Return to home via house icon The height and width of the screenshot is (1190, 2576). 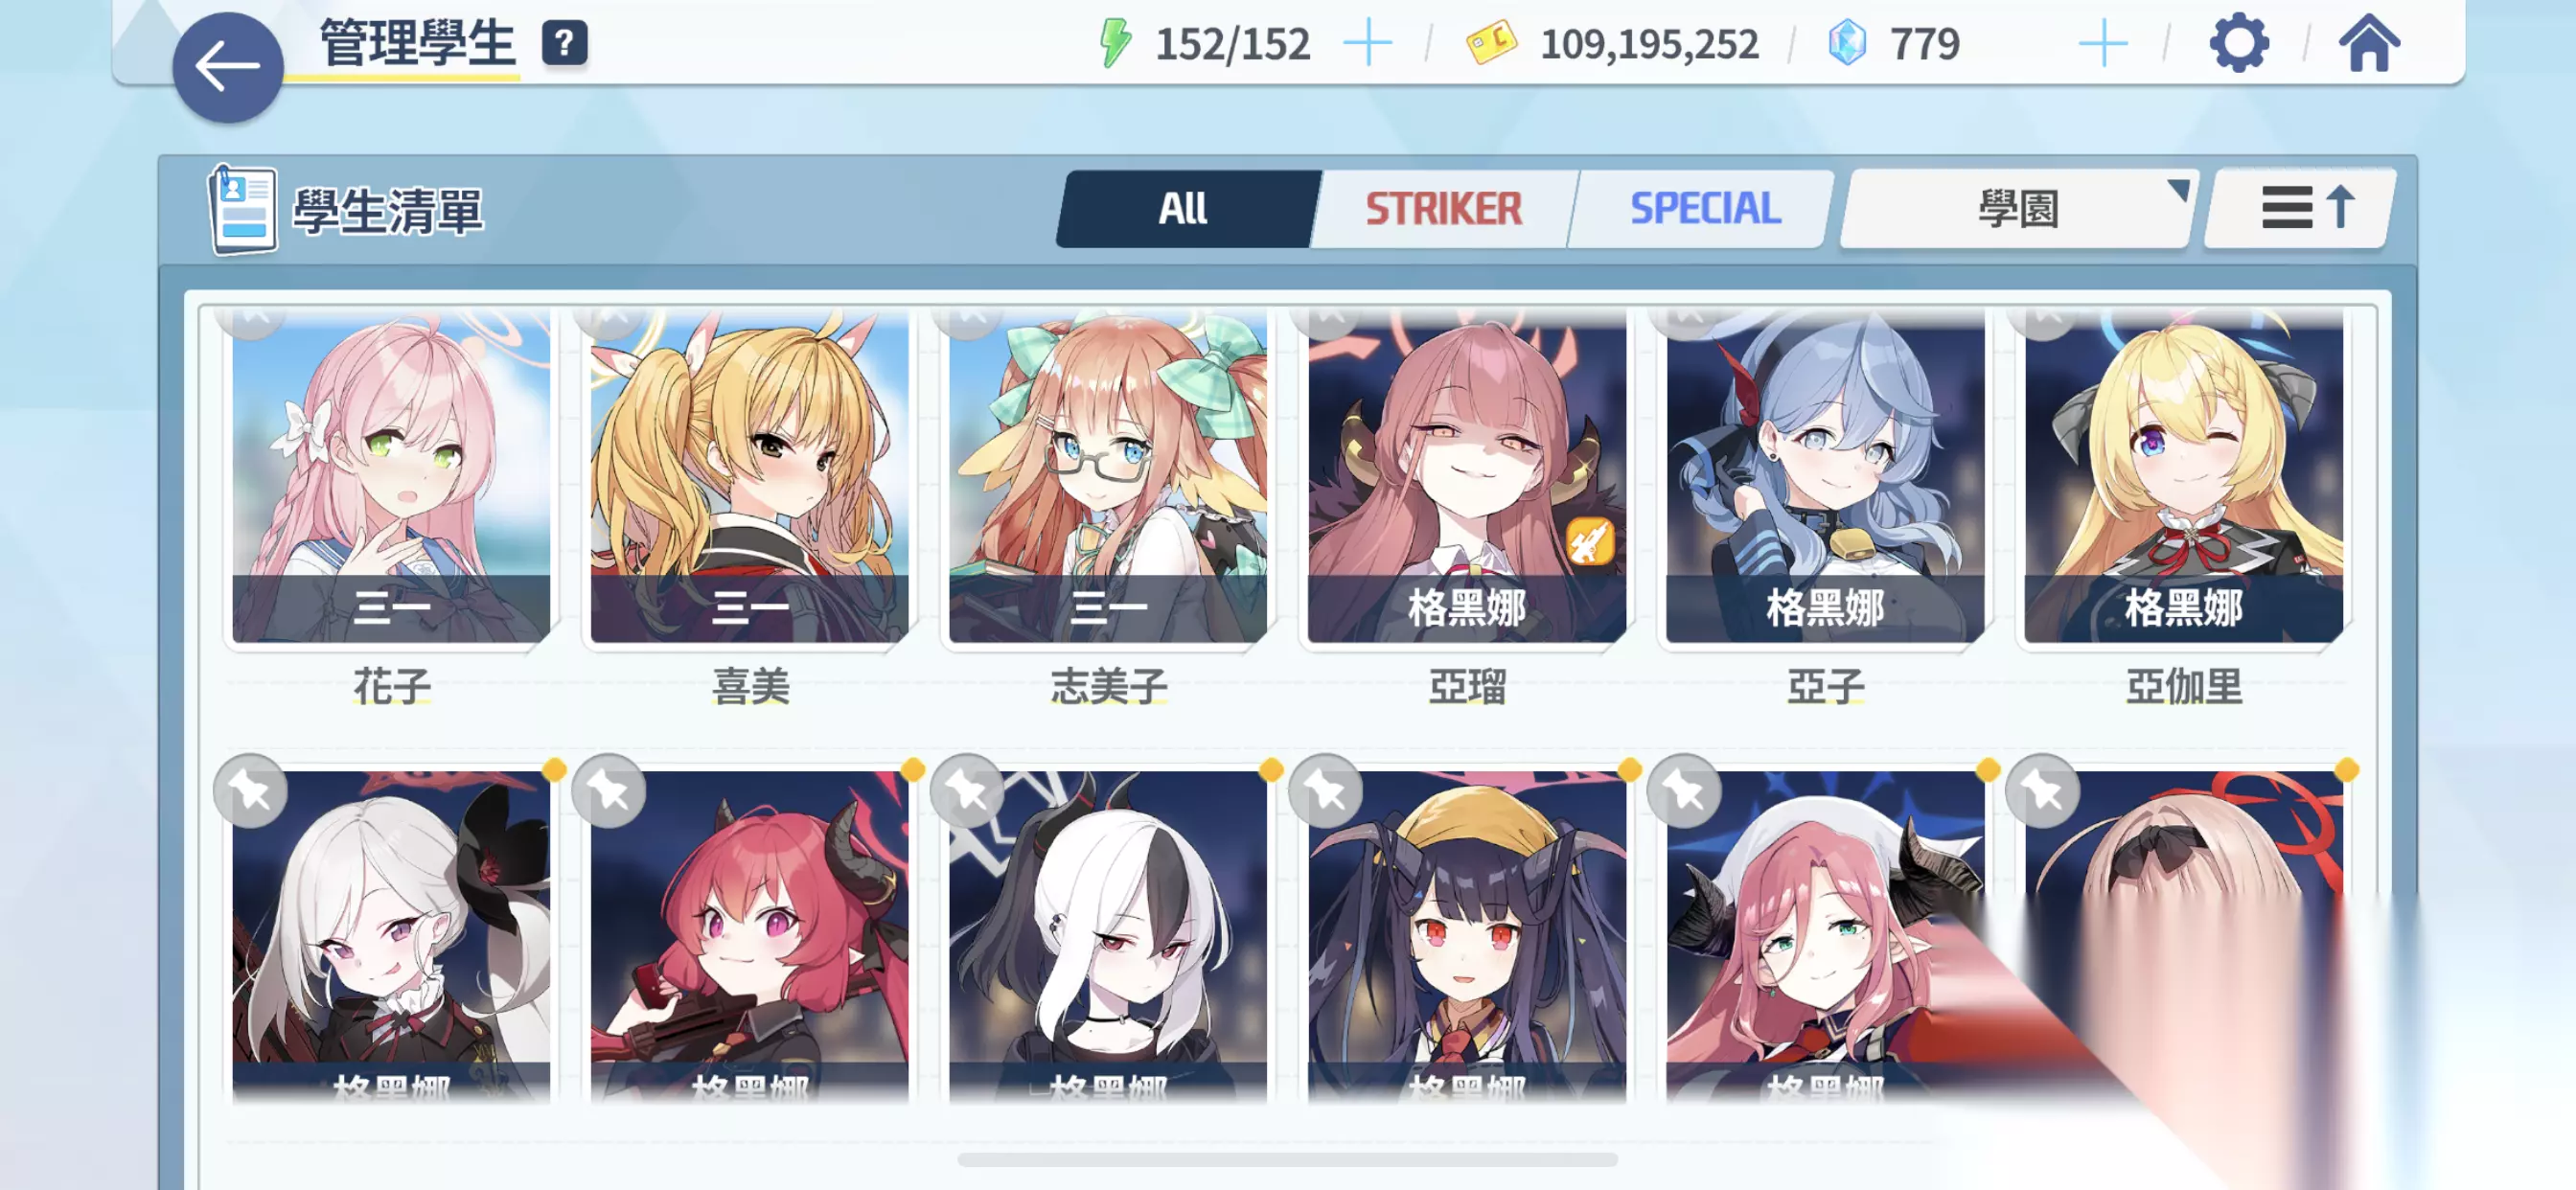pyautogui.click(x=2368, y=43)
